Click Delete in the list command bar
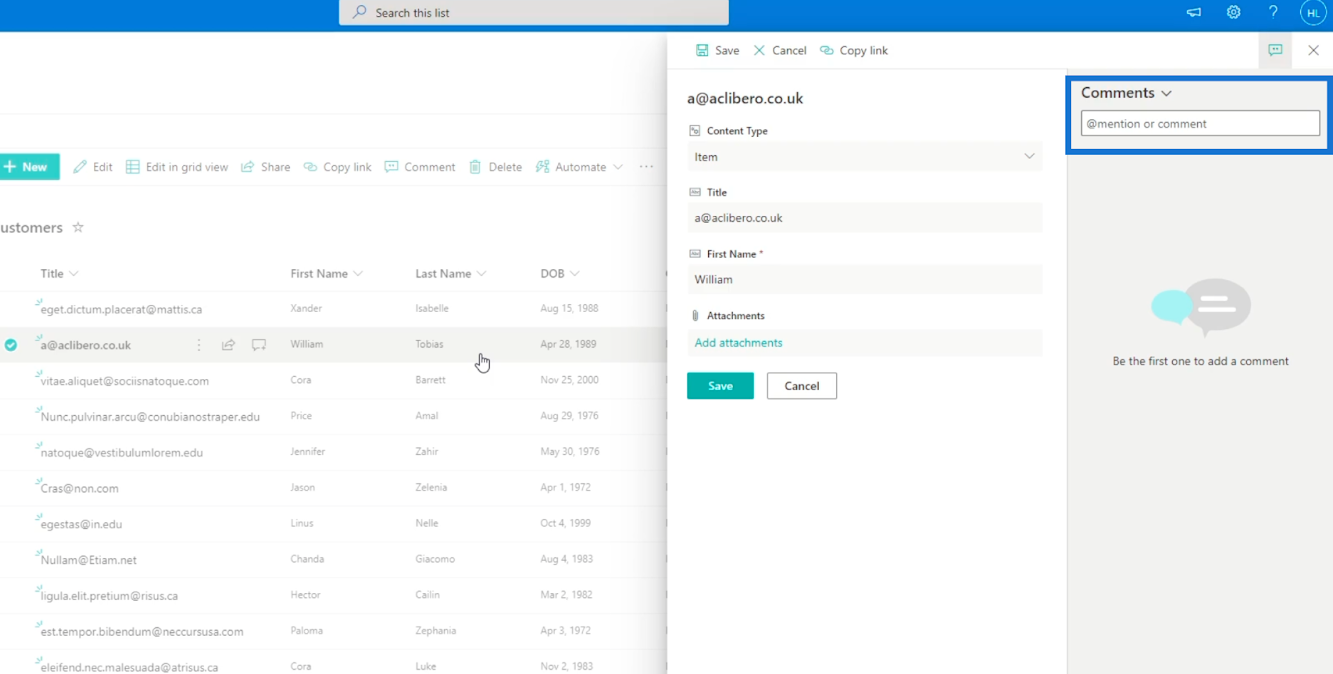 pyautogui.click(x=496, y=167)
